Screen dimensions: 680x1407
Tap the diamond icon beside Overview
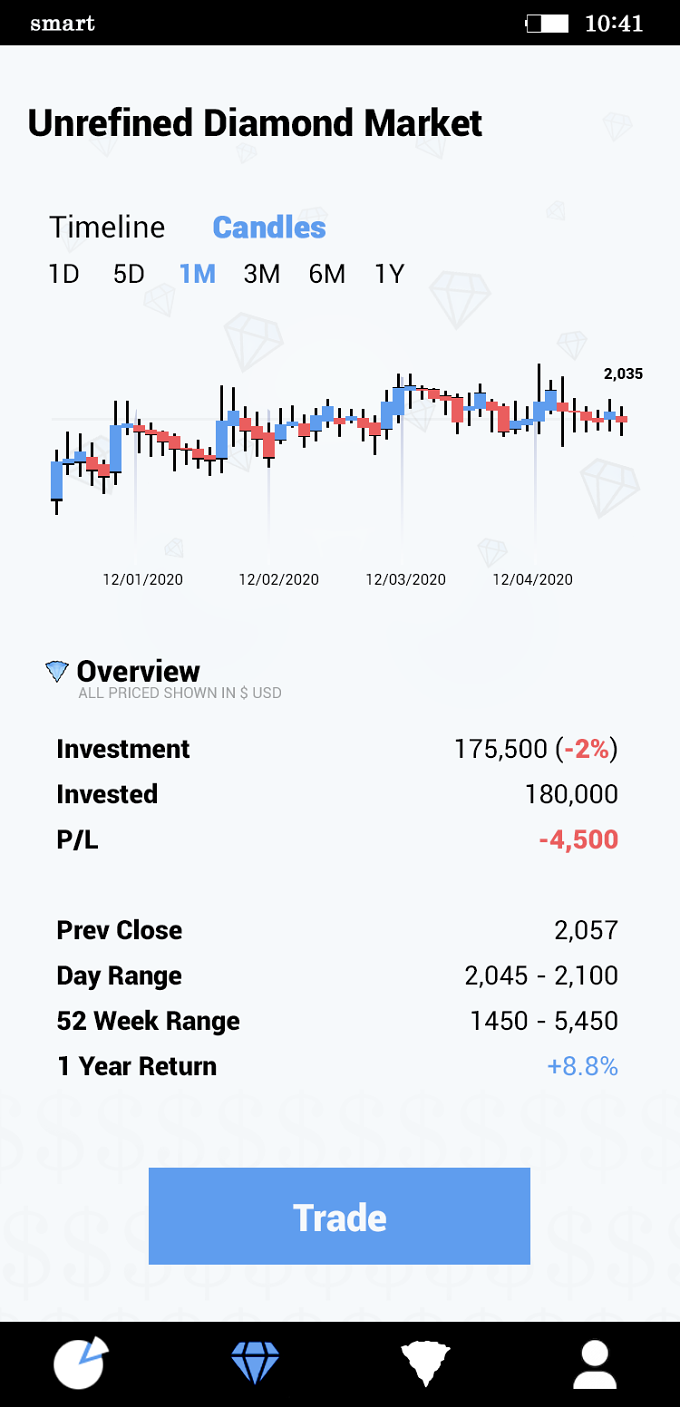coord(57,671)
